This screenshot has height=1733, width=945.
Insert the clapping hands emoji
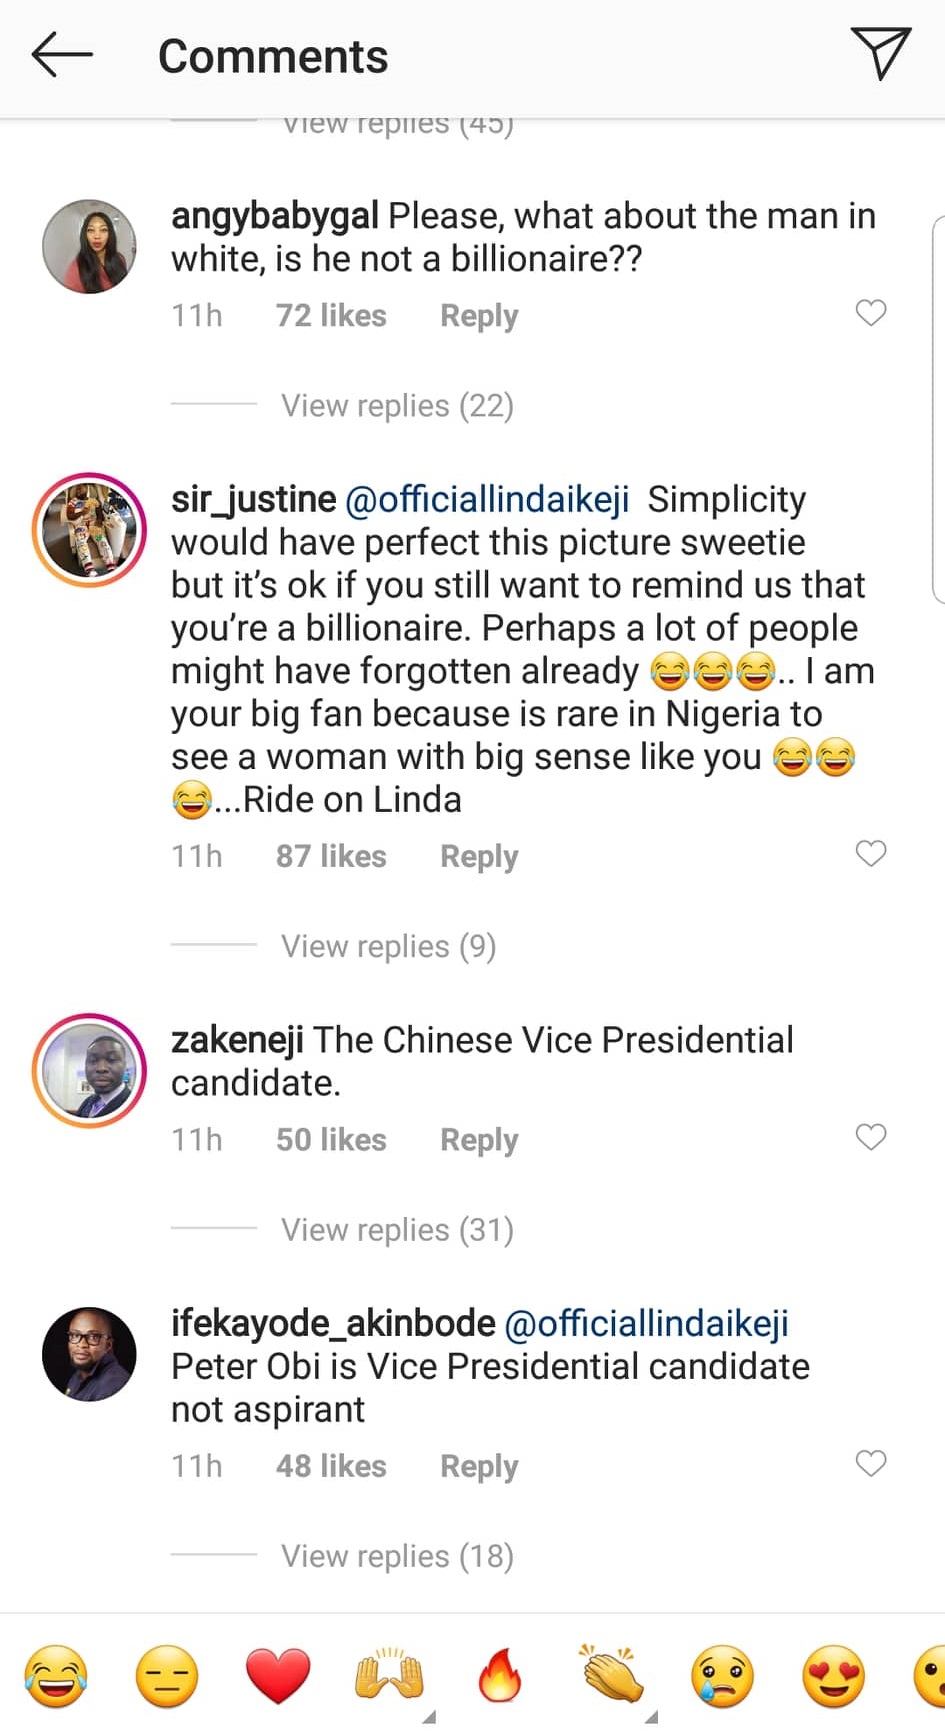pyautogui.click(x=611, y=1676)
